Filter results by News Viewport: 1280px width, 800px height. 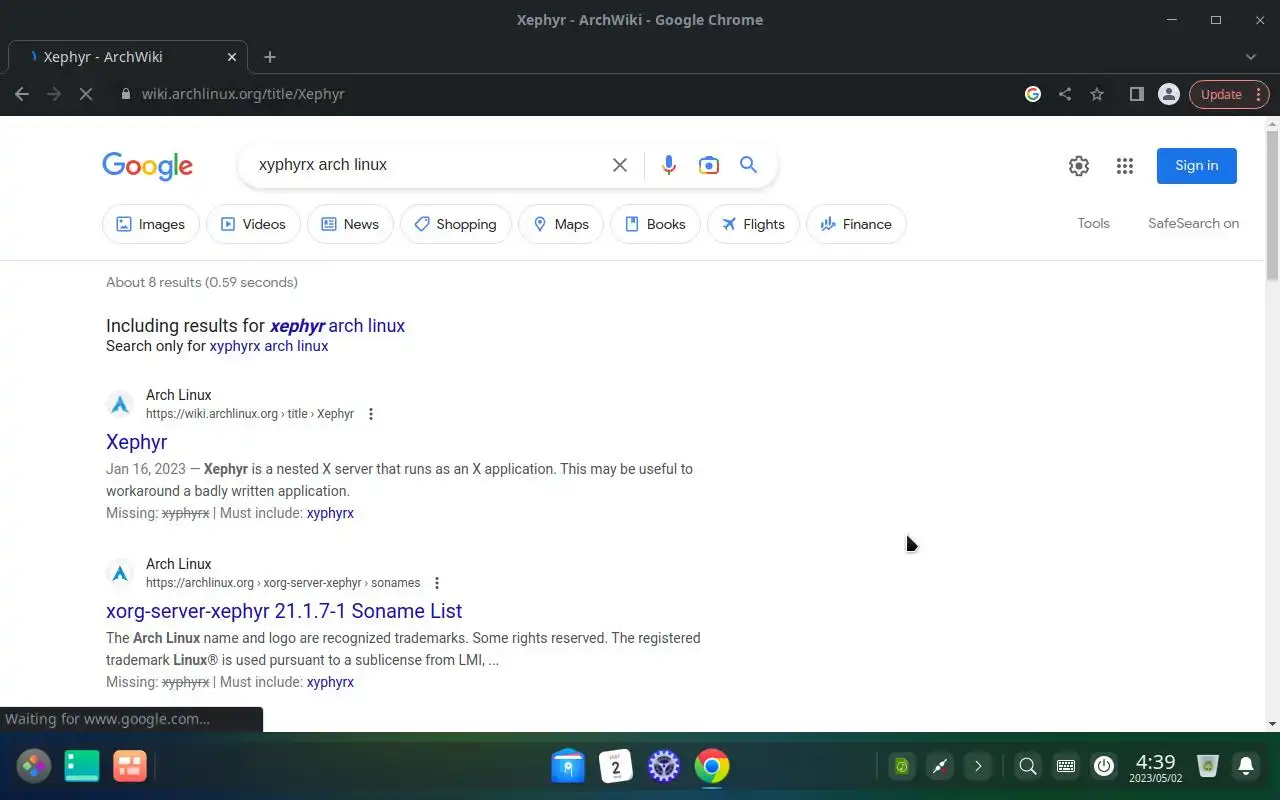pos(350,224)
